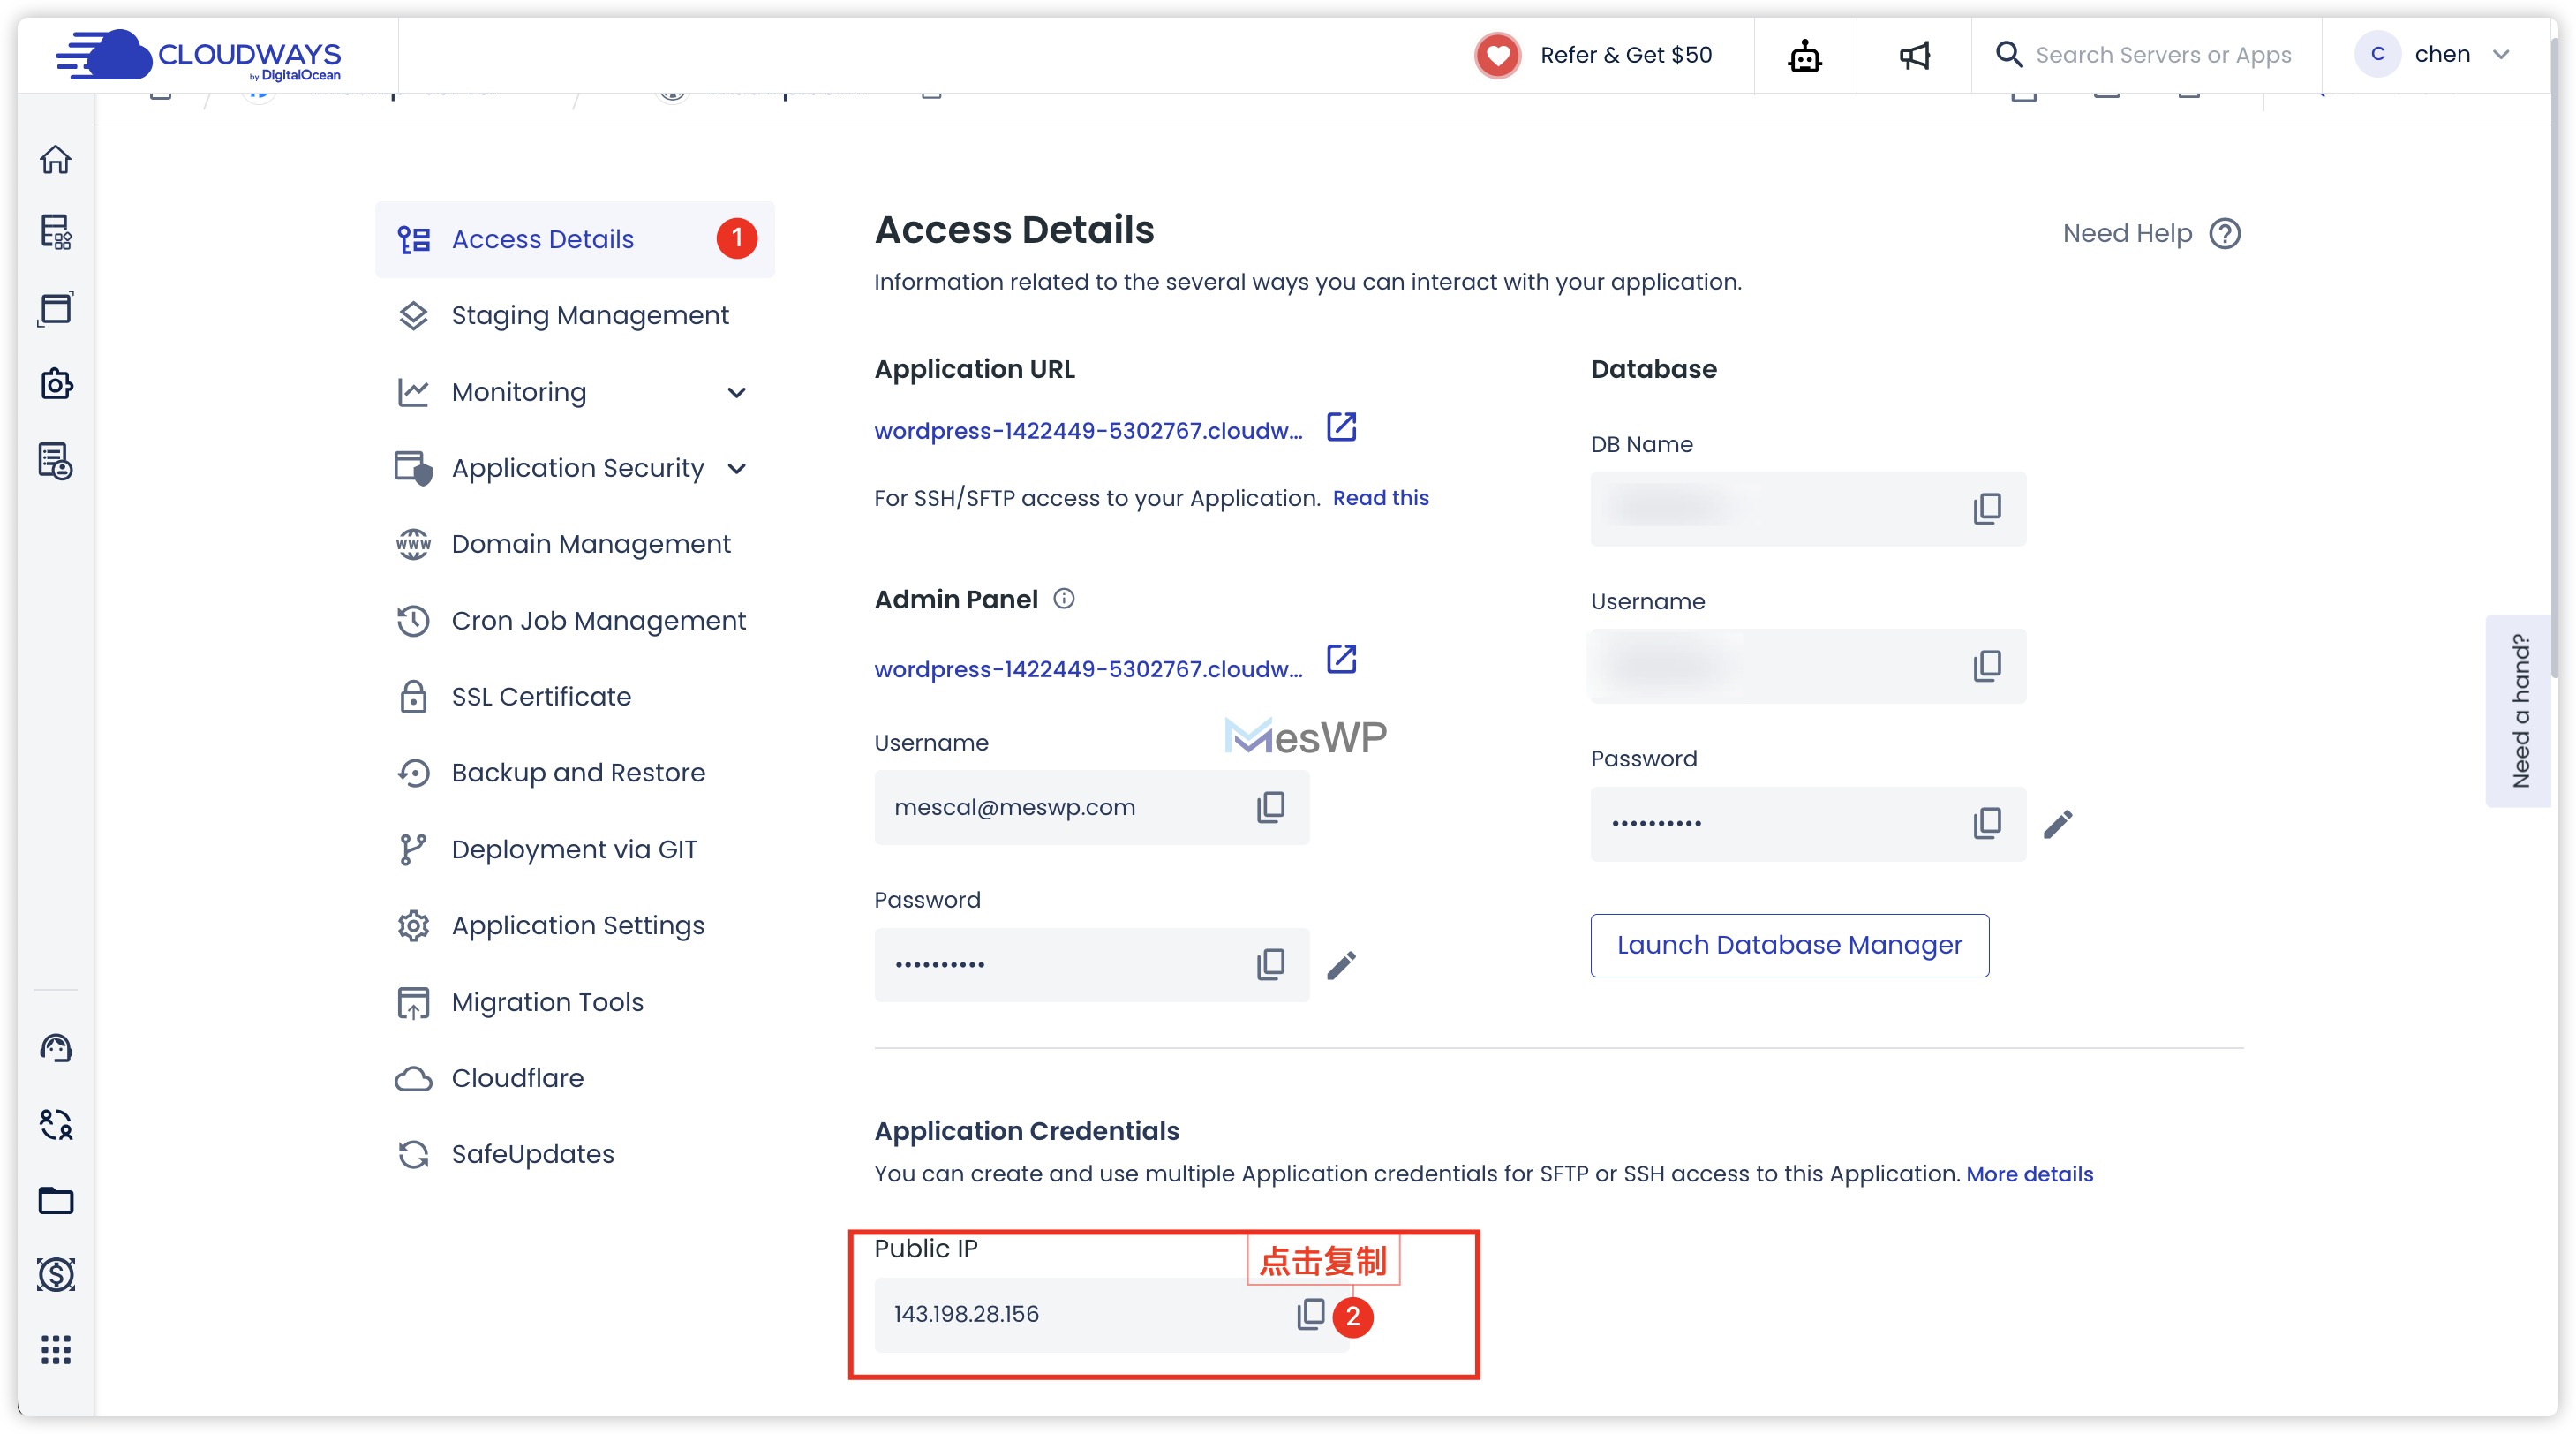Open the team members icon in sidebar
This screenshot has height=1434, width=2576.
[x=56, y=1124]
